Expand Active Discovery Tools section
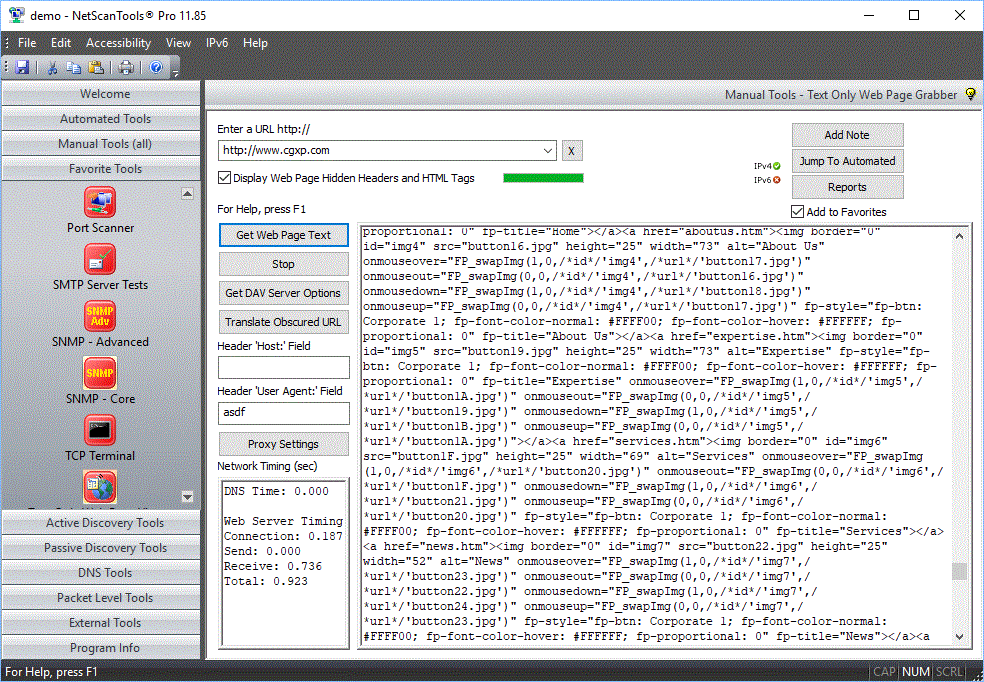The height and width of the screenshot is (682, 984). click(x=101, y=523)
